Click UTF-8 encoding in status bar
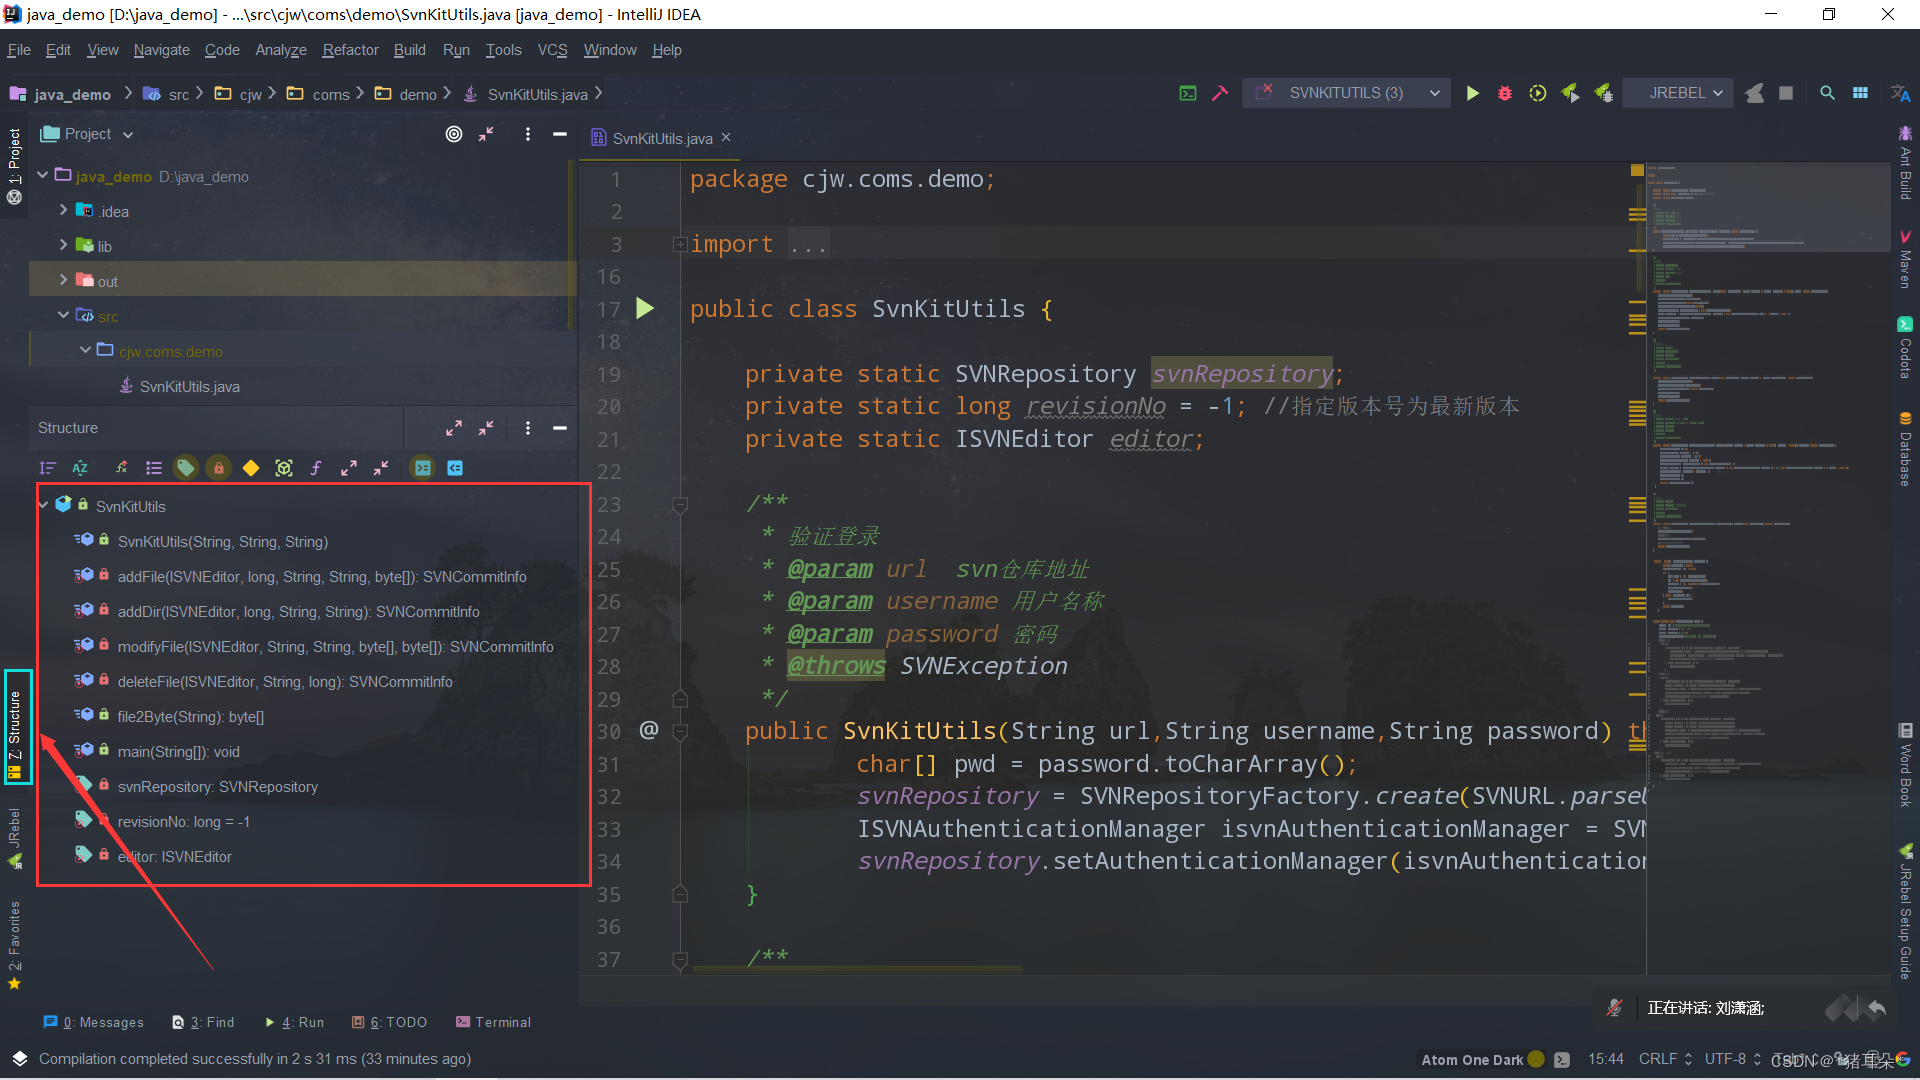Image resolution: width=1920 pixels, height=1080 pixels. pyautogui.click(x=1733, y=1059)
